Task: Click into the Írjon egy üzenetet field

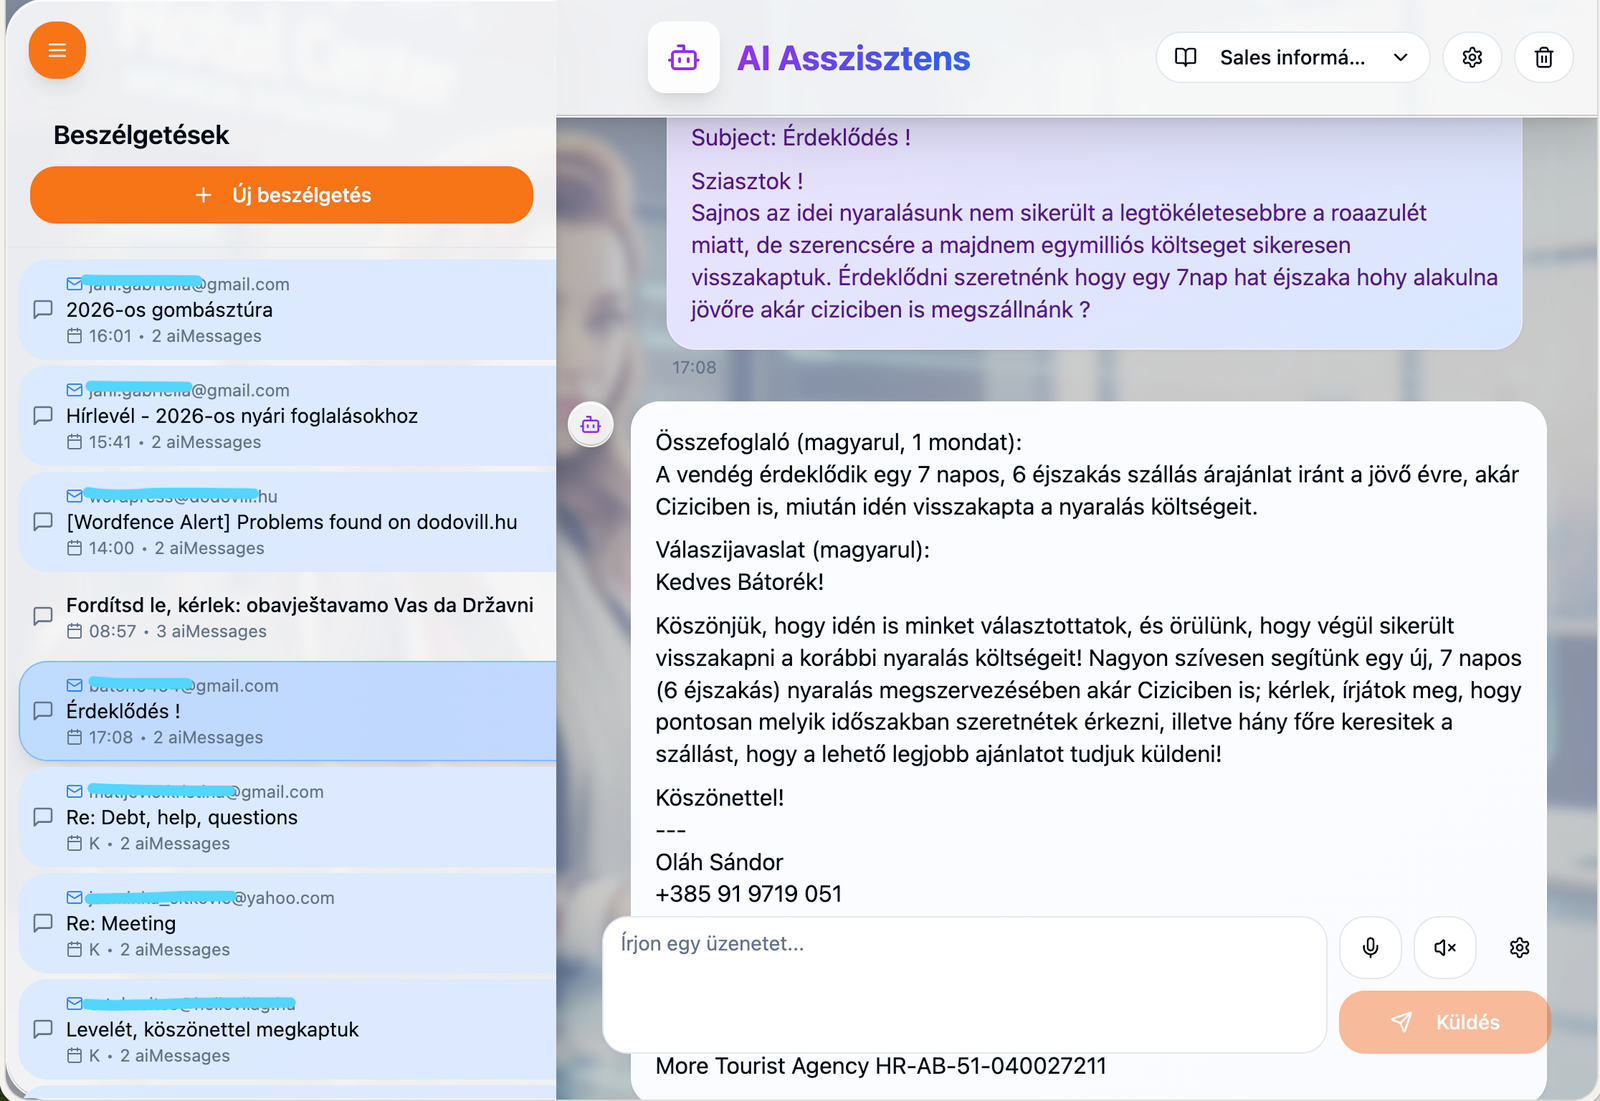Action: point(963,984)
